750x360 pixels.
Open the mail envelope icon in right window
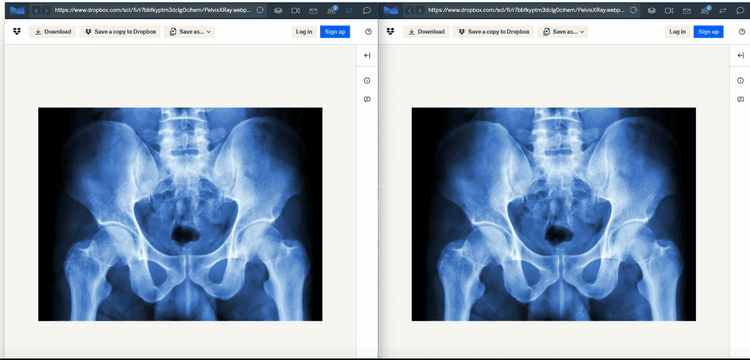(687, 11)
